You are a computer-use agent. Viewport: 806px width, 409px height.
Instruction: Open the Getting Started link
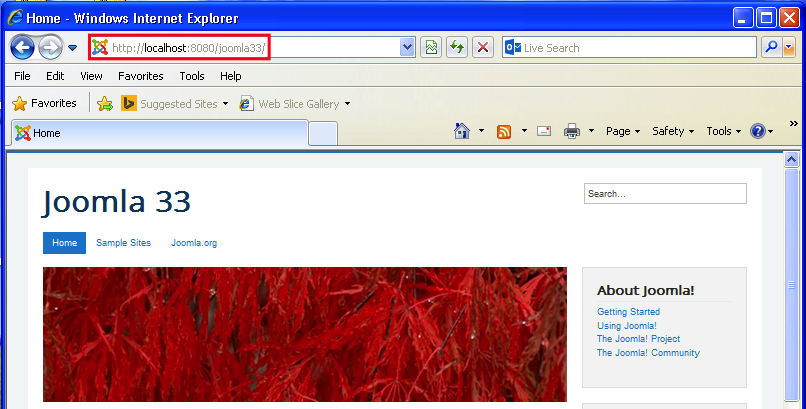(628, 312)
